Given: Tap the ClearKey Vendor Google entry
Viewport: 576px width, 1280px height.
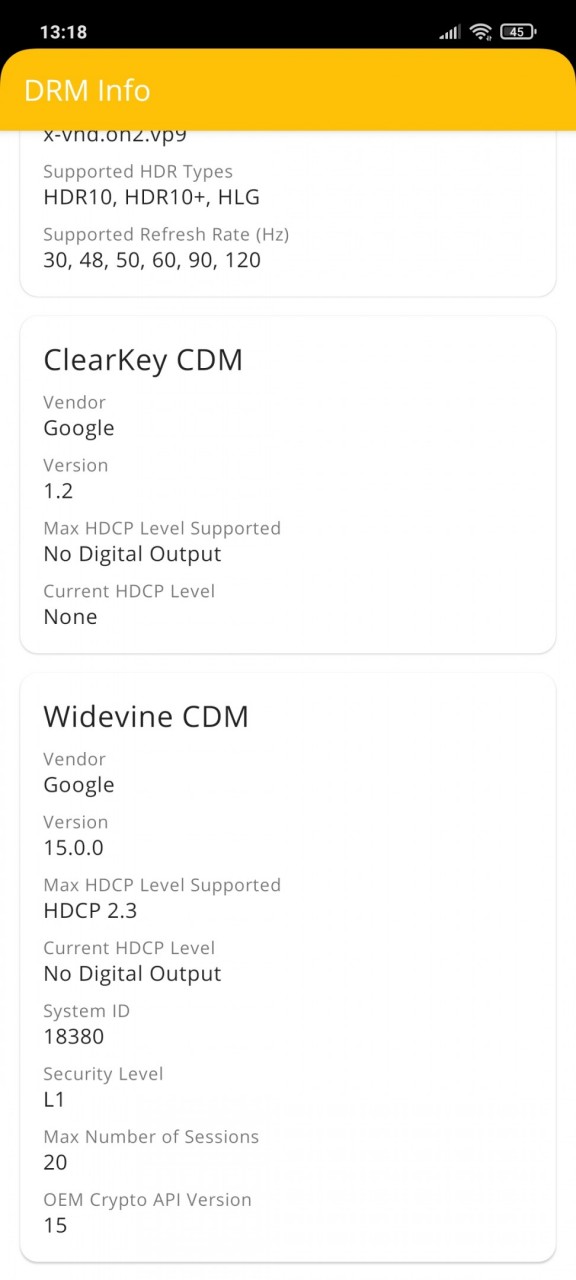Looking at the screenshot, I should [79, 428].
